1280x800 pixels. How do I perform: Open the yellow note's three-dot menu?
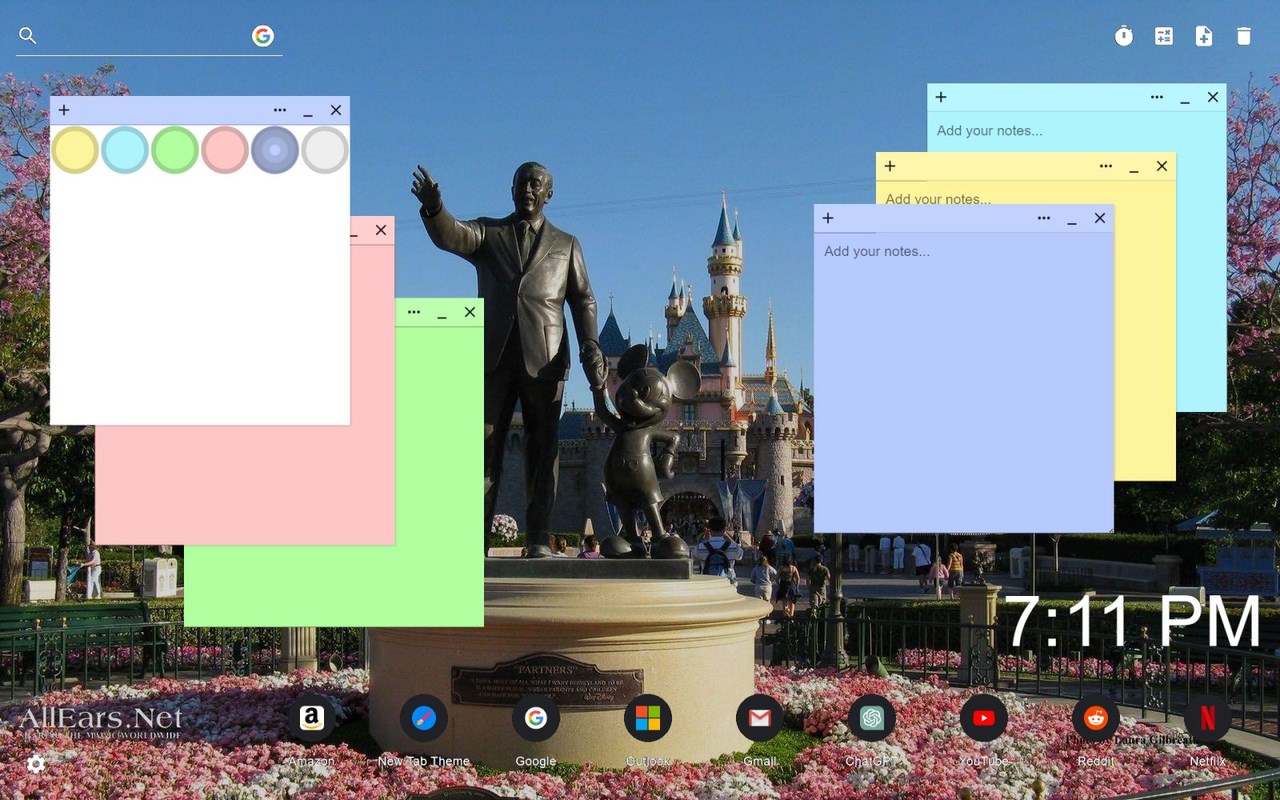(1106, 166)
